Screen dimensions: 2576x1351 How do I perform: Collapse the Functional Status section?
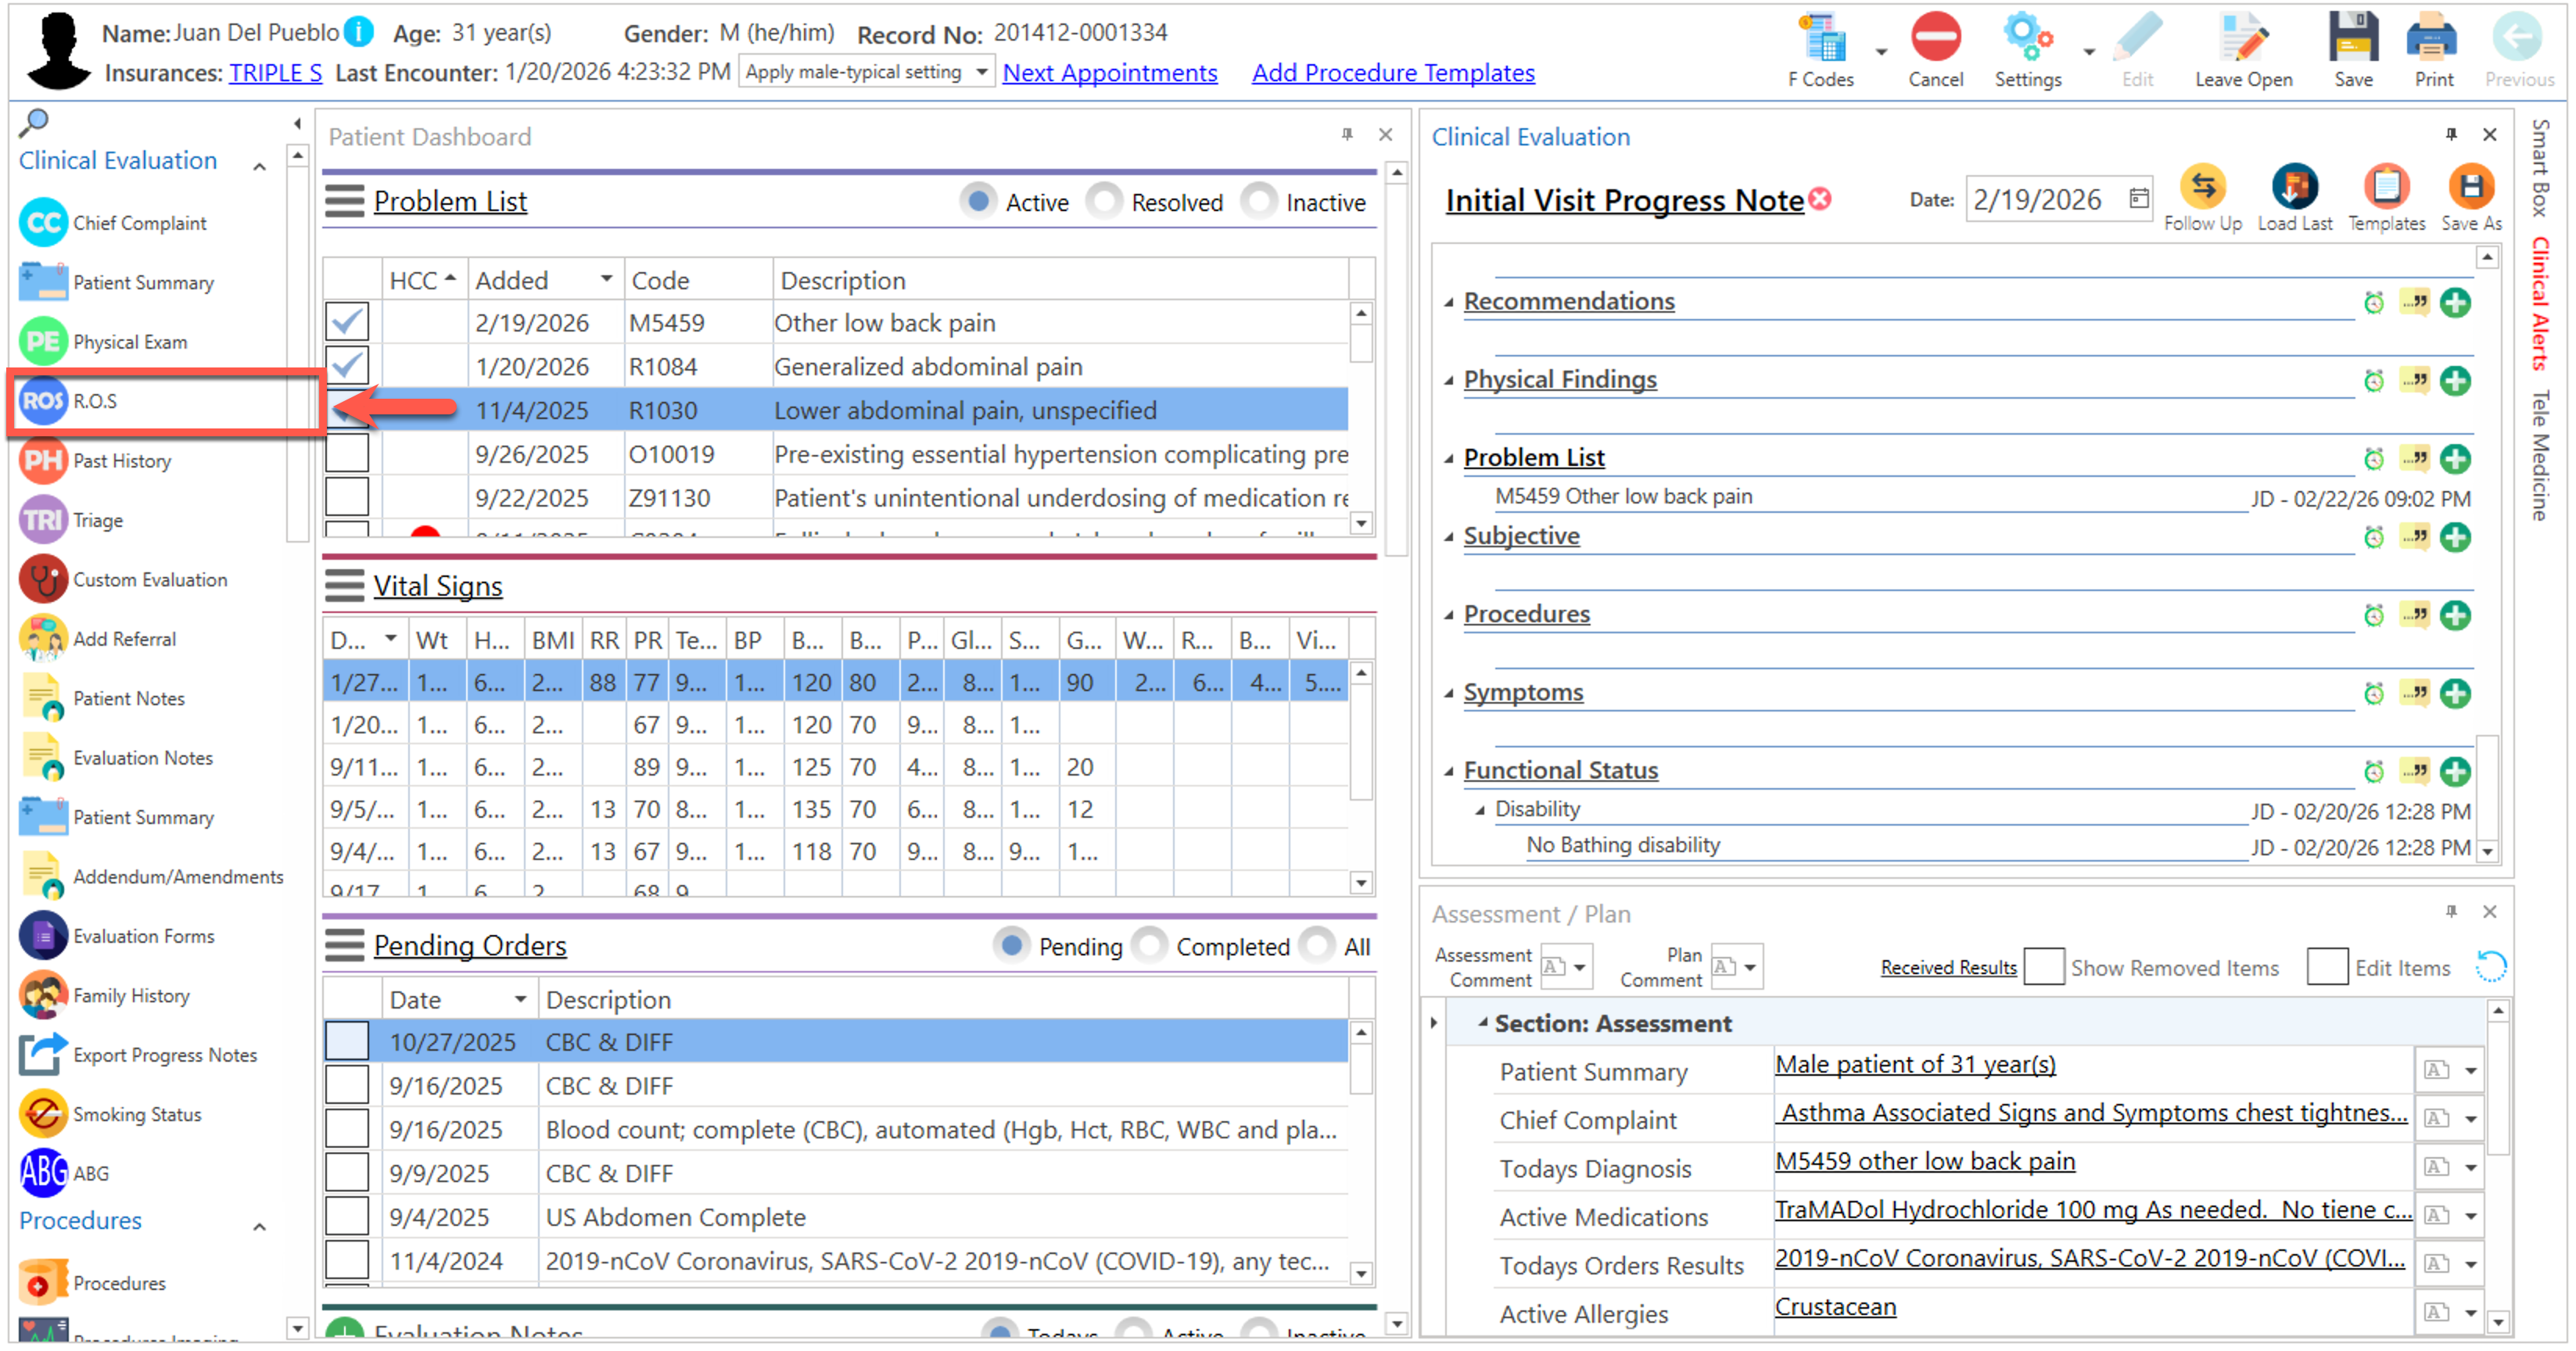pos(1449,771)
